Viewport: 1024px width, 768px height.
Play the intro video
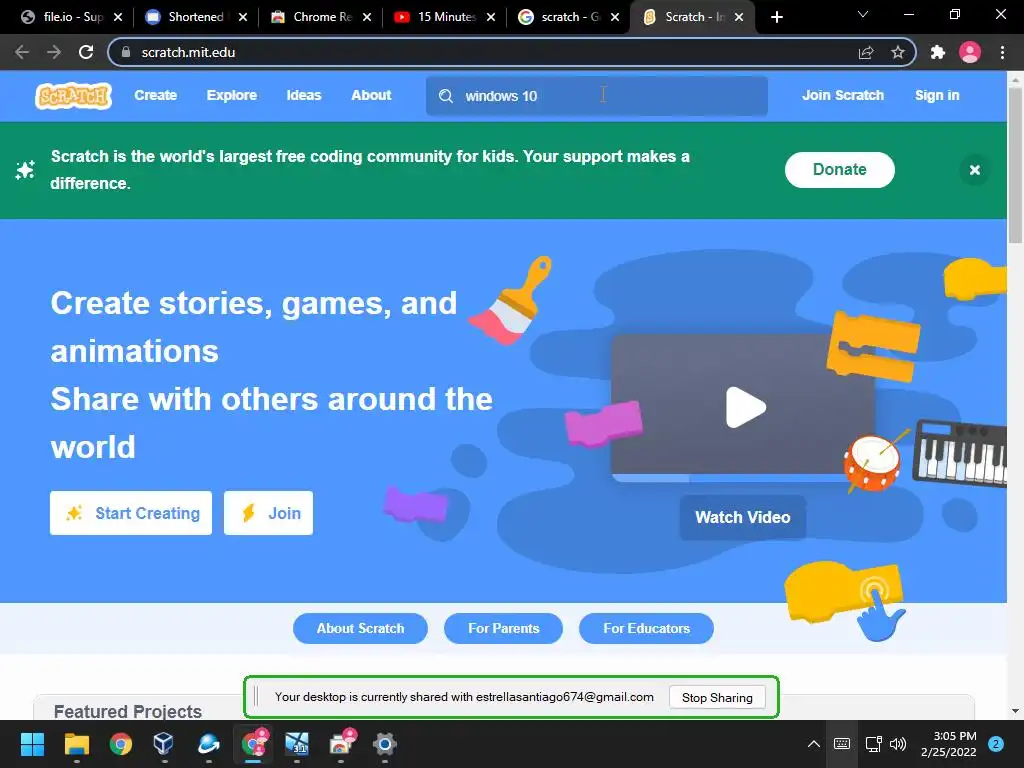coord(745,408)
